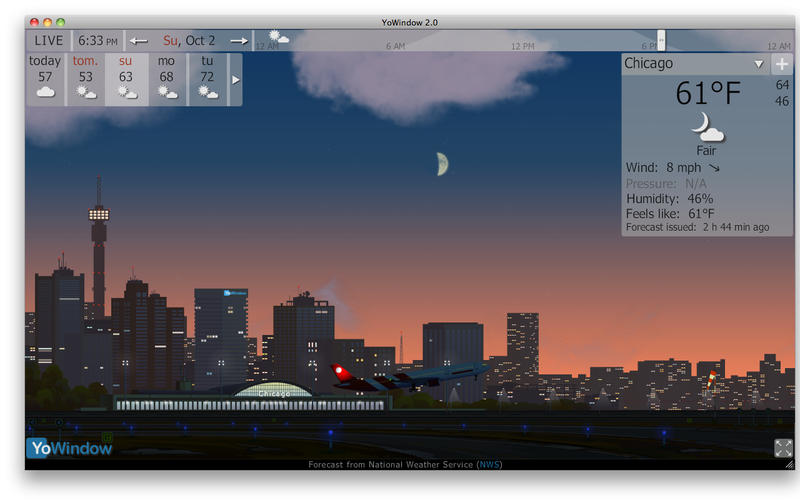This screenshot has width=800, height=500.
Task: Click the time slider handle on timeline
Action: [661, 40]
